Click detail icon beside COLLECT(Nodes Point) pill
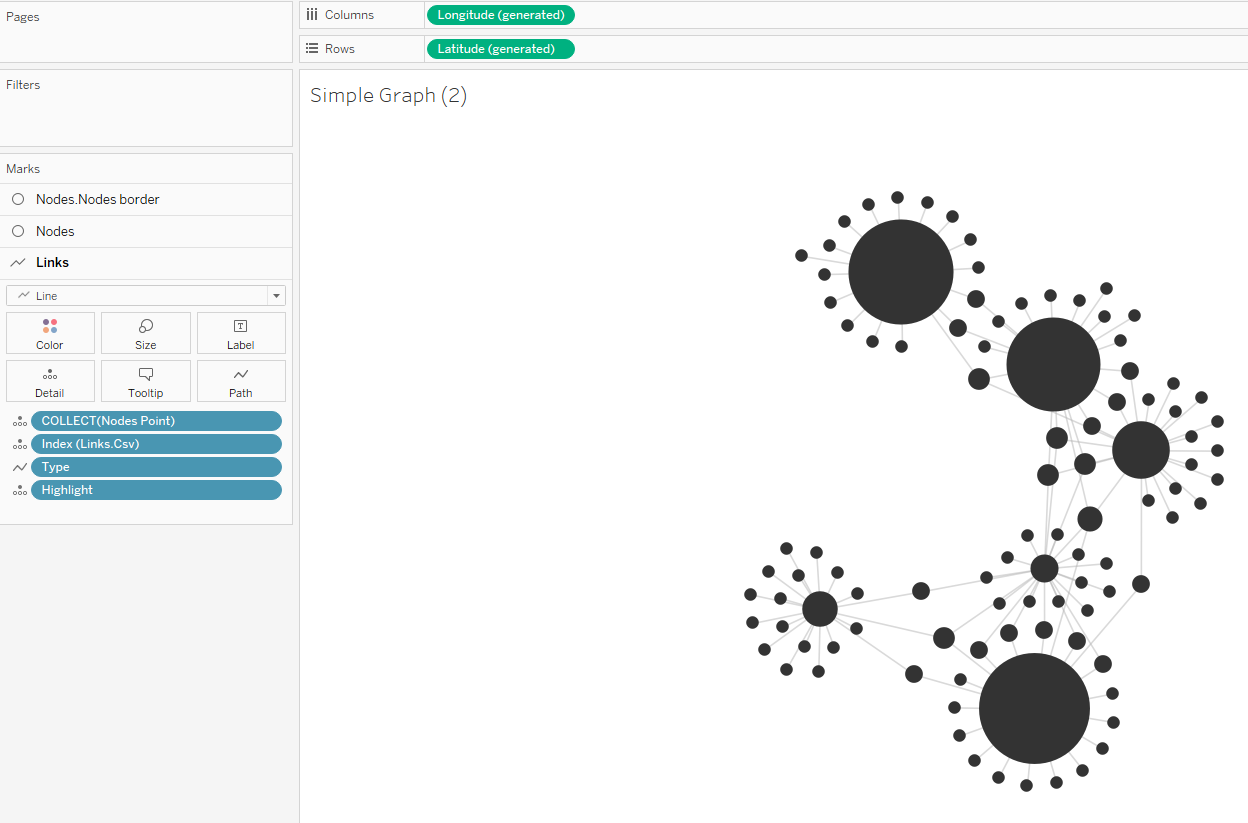 point(19,422)
